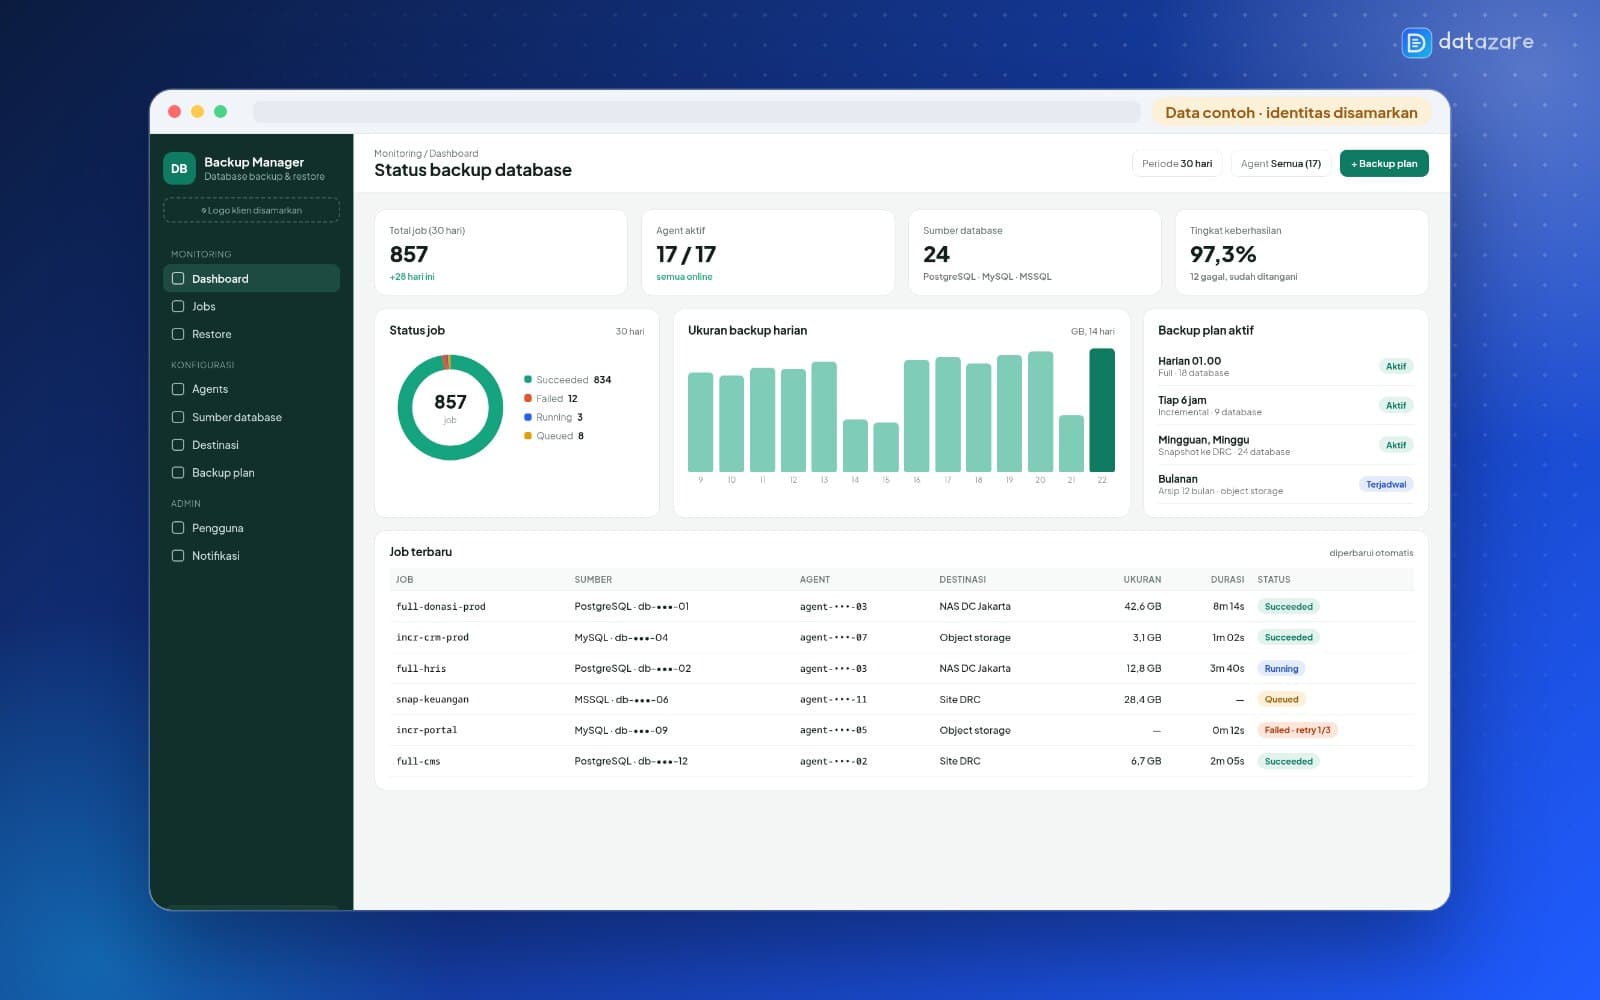Click the Tingkat keberhasilan 97,3% card
Screen dimensions: 1600x1000
pyautogui.click(x=1301, y=252)
